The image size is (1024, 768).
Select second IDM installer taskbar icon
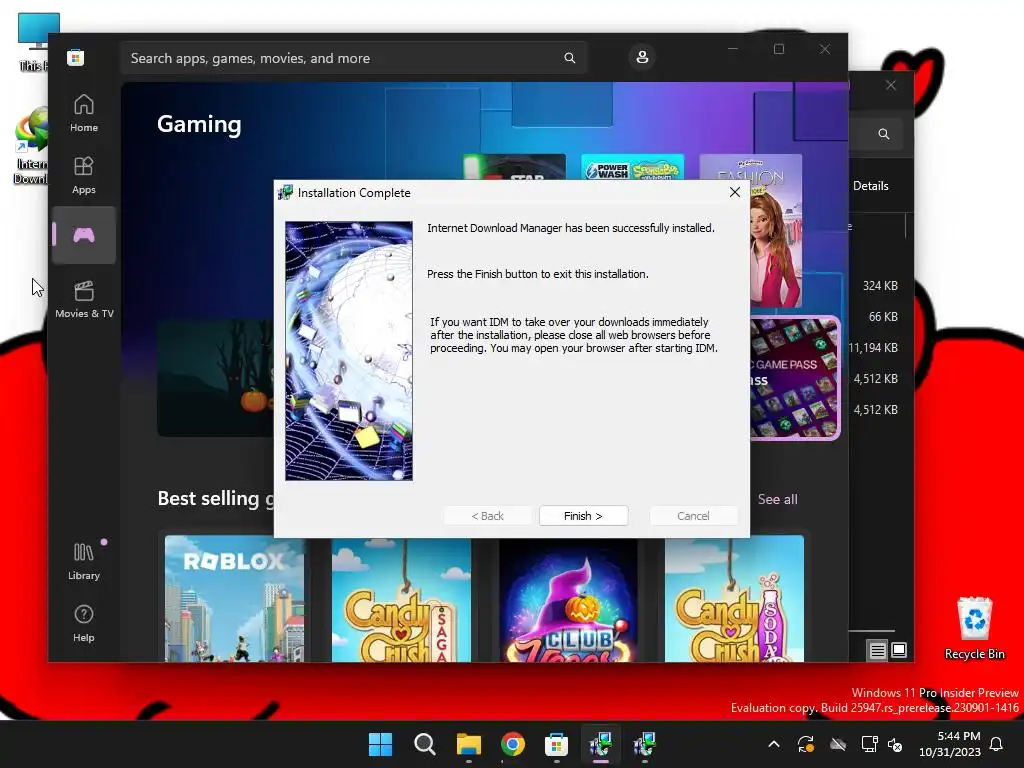click(x=645, y=744)
